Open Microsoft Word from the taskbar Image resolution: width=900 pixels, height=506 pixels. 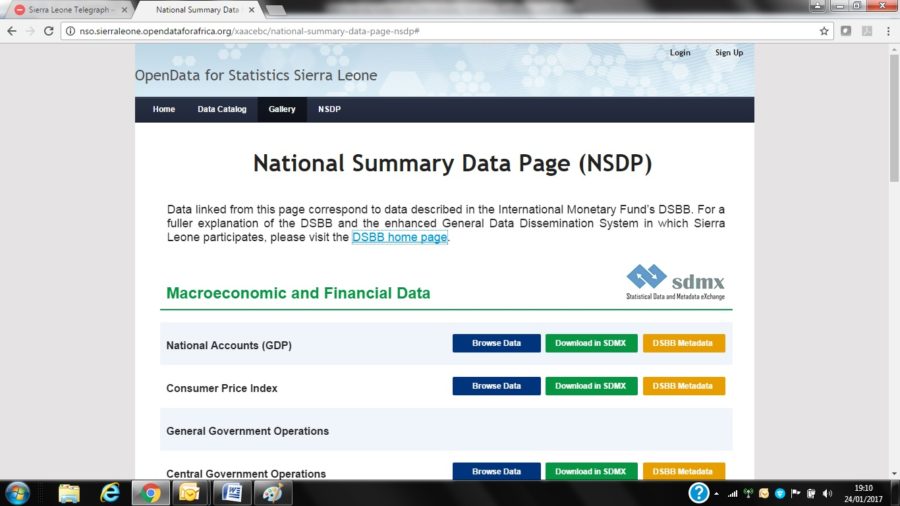230,492
